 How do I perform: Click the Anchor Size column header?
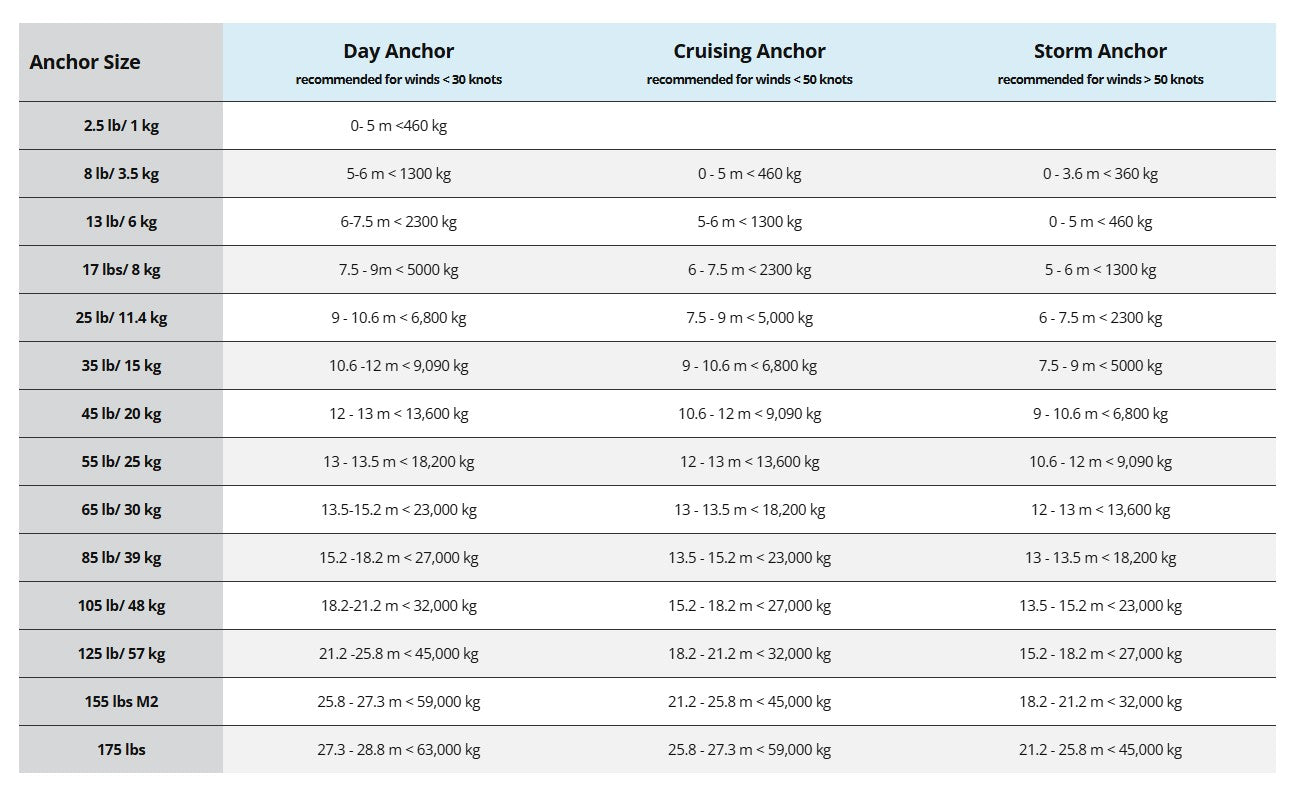(x=85, y=62)
